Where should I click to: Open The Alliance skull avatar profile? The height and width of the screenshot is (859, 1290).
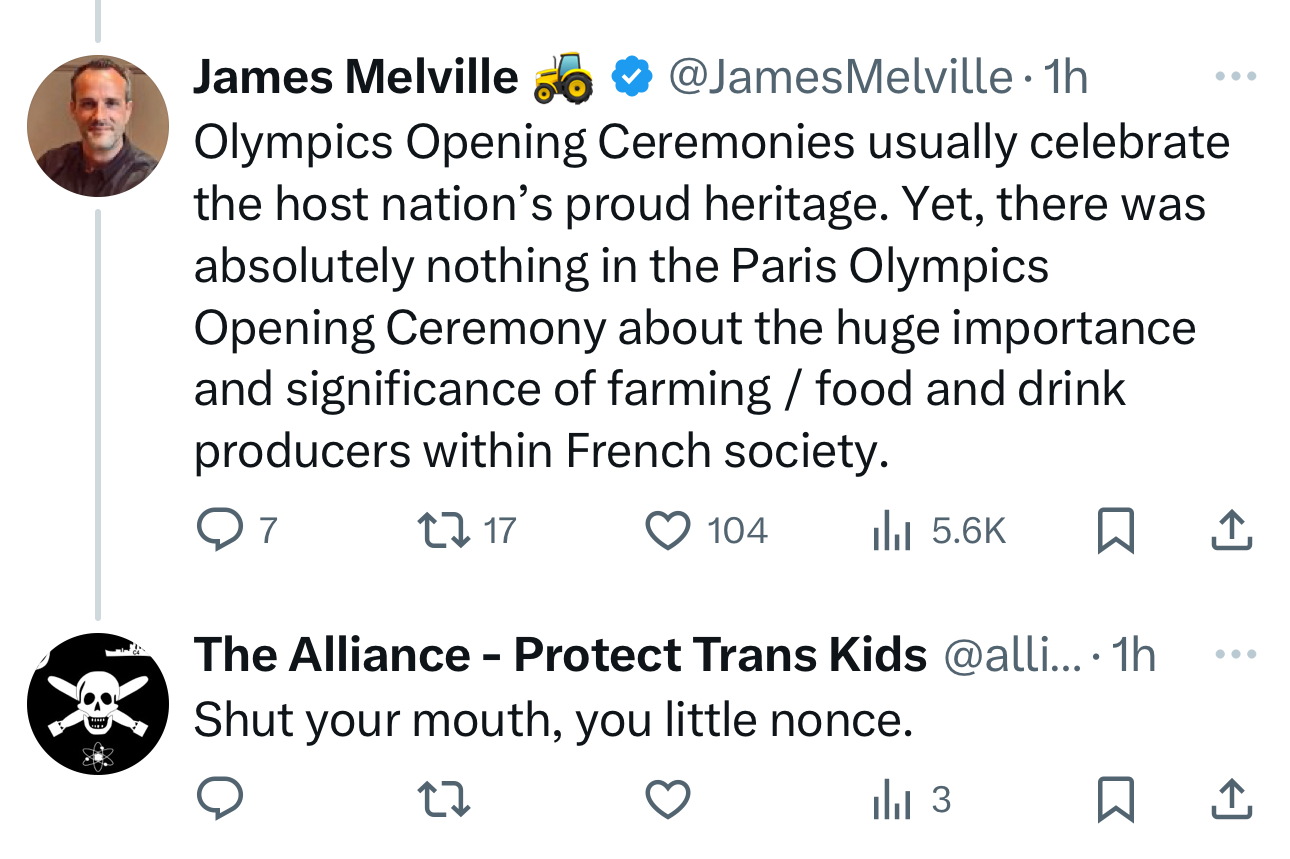tap(97, 704)
